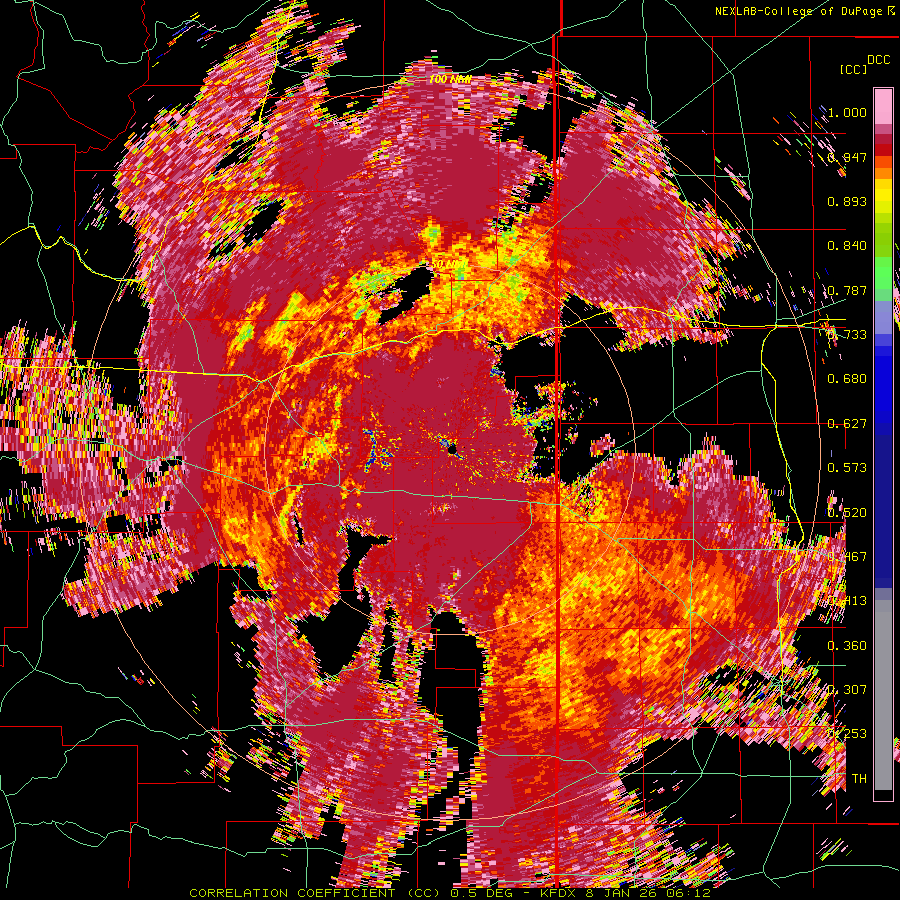Click the 0.787 legend value
This screenshot has height=900, width=900.
click(847, 290)
